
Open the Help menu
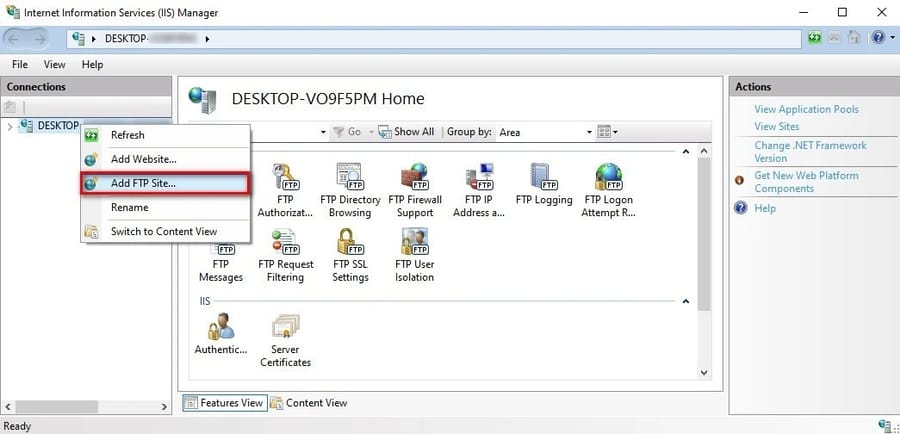click(x=92, y=64)
